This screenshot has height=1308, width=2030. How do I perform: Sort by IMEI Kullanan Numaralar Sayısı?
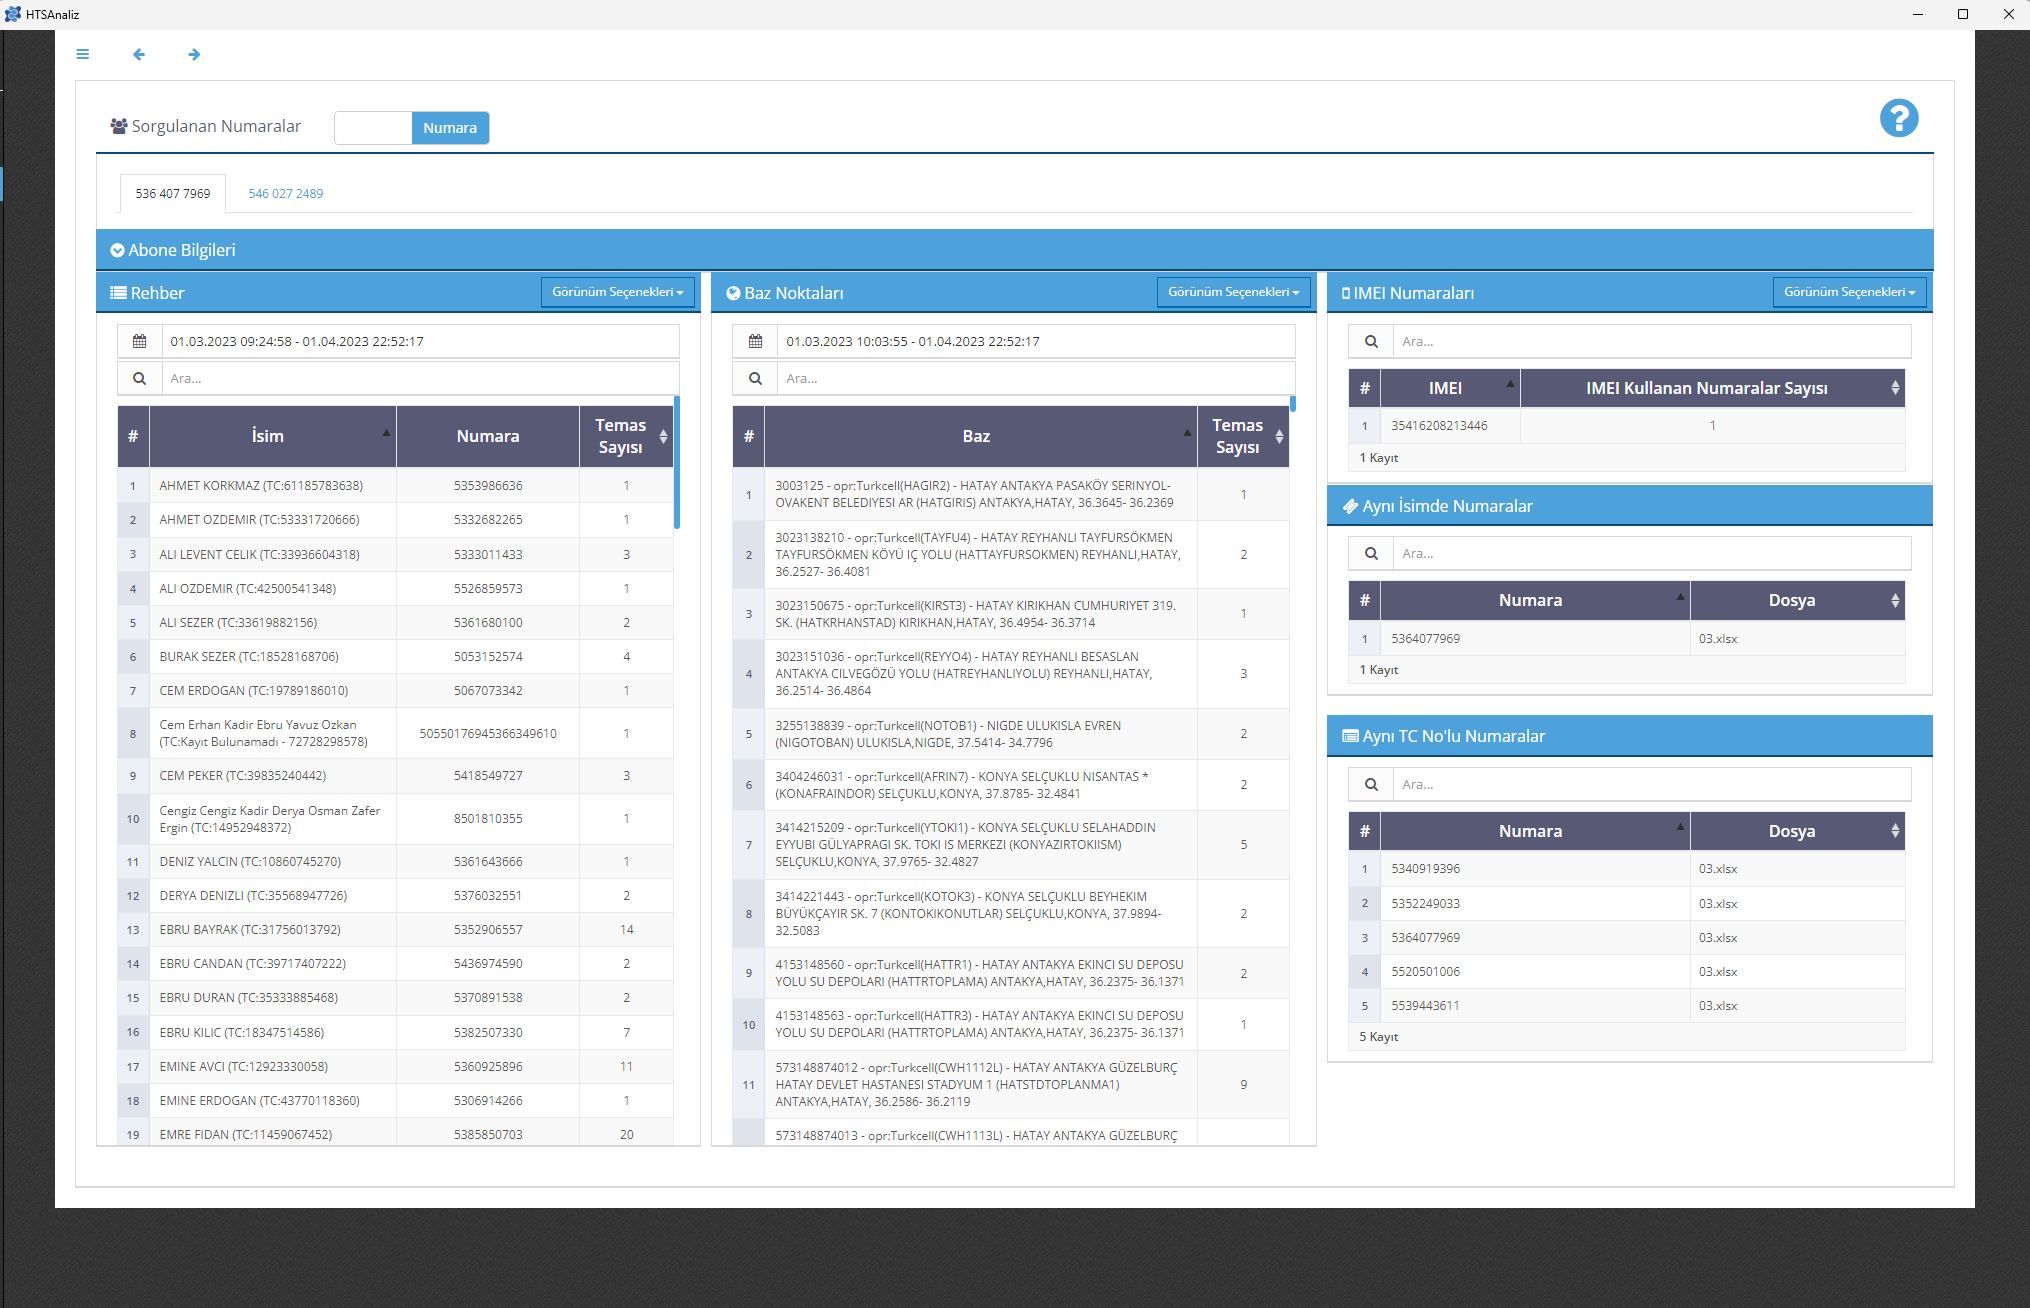point(1712,388)
